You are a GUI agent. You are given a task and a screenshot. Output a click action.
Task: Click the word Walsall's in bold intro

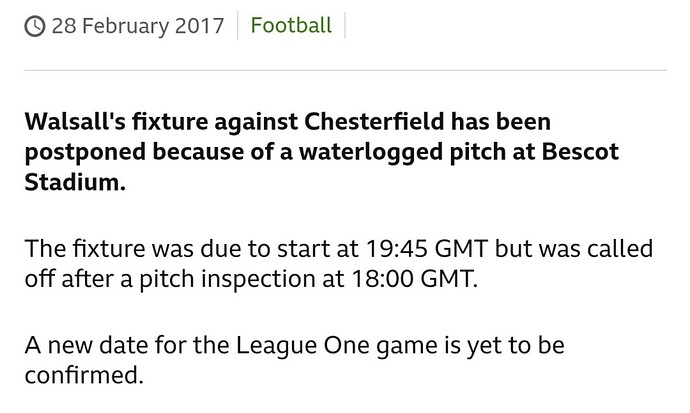[x=75, y=121]
